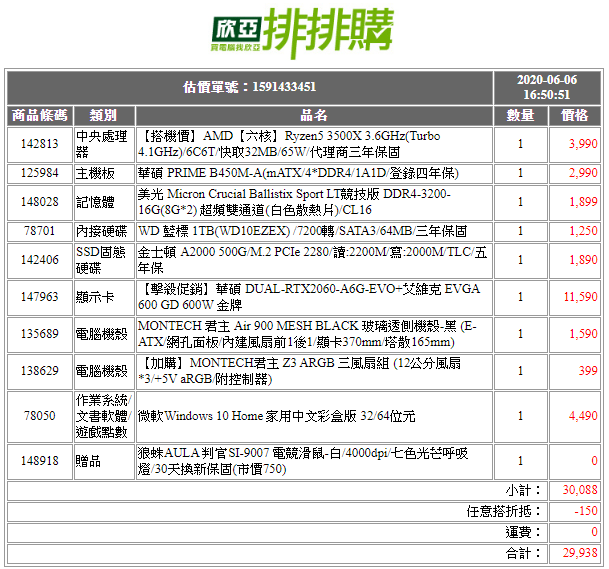Click the 商品條碼 column header
Image resolution: width=609 pixels, height=569 pixels.
pyautogui.click(x=40, y=115)
